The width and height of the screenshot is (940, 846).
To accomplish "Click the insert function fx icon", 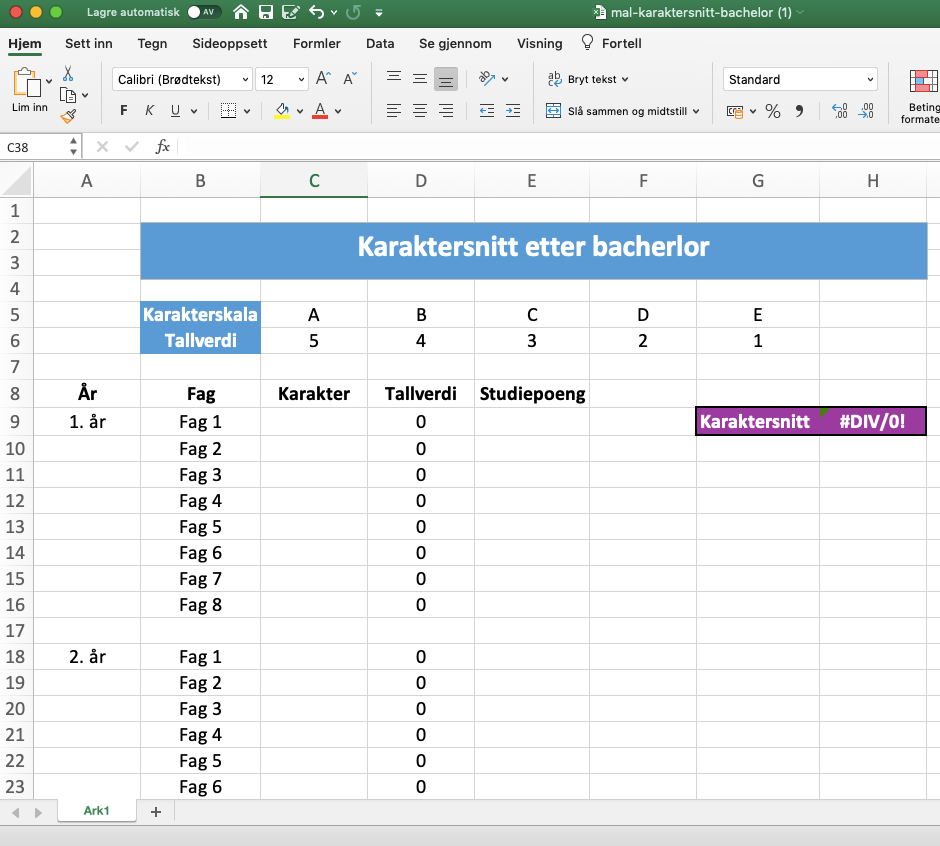I will click(x=162, y=147).
